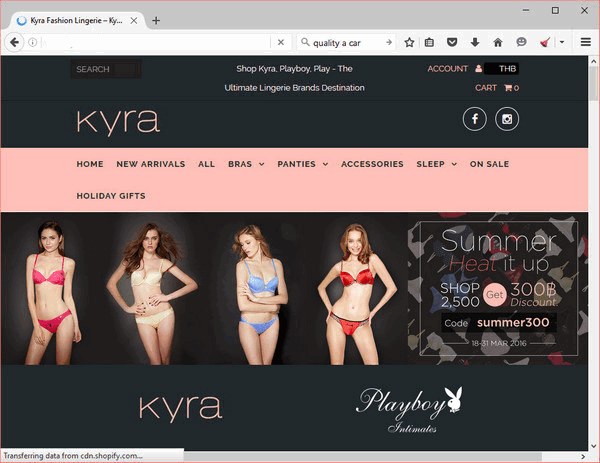The width and height of the screenshot is (600, 463).
Task: Click the store SEARCH field
Action: pos(105,69)
